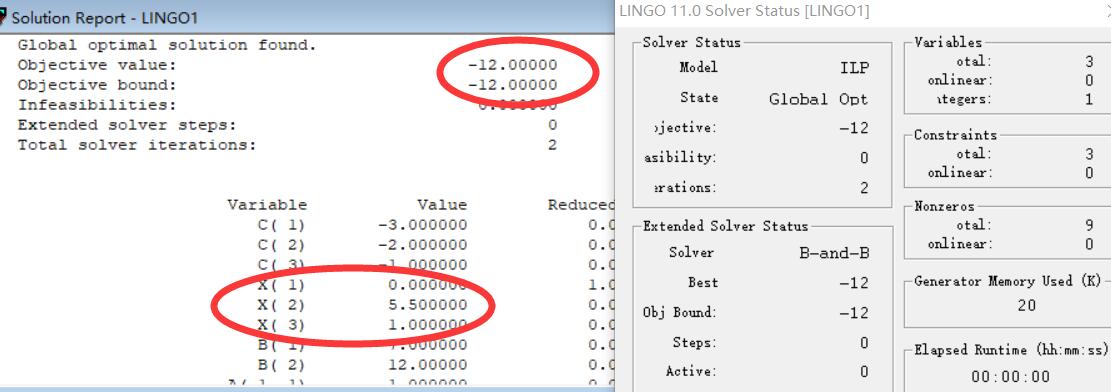Select the Objective value -12.00000 text

pos(513,65)
